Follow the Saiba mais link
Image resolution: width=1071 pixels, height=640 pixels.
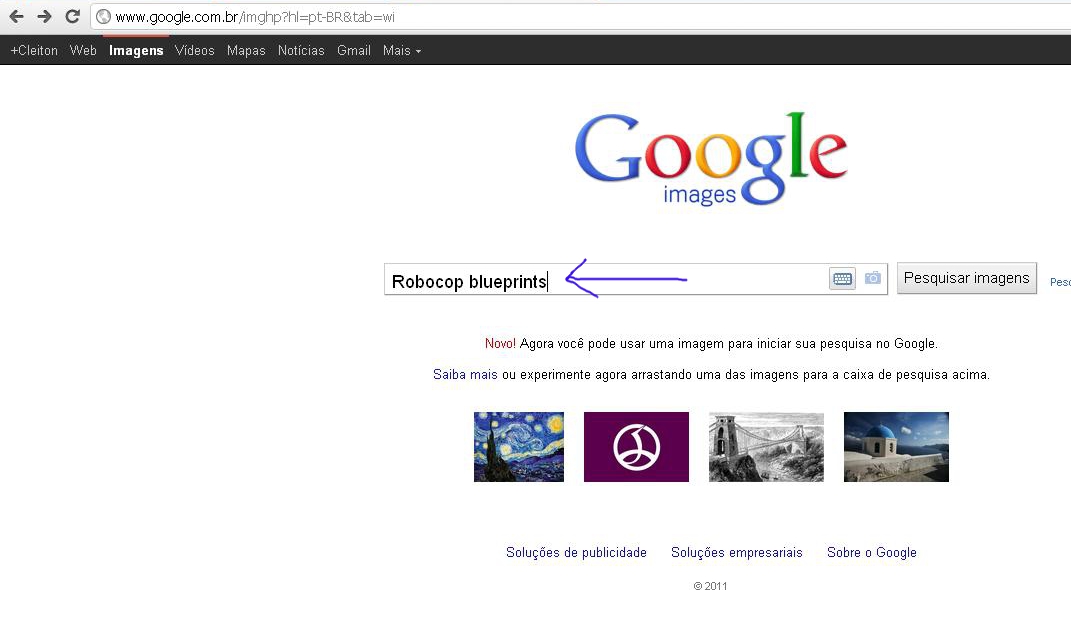tap(465, 374)
